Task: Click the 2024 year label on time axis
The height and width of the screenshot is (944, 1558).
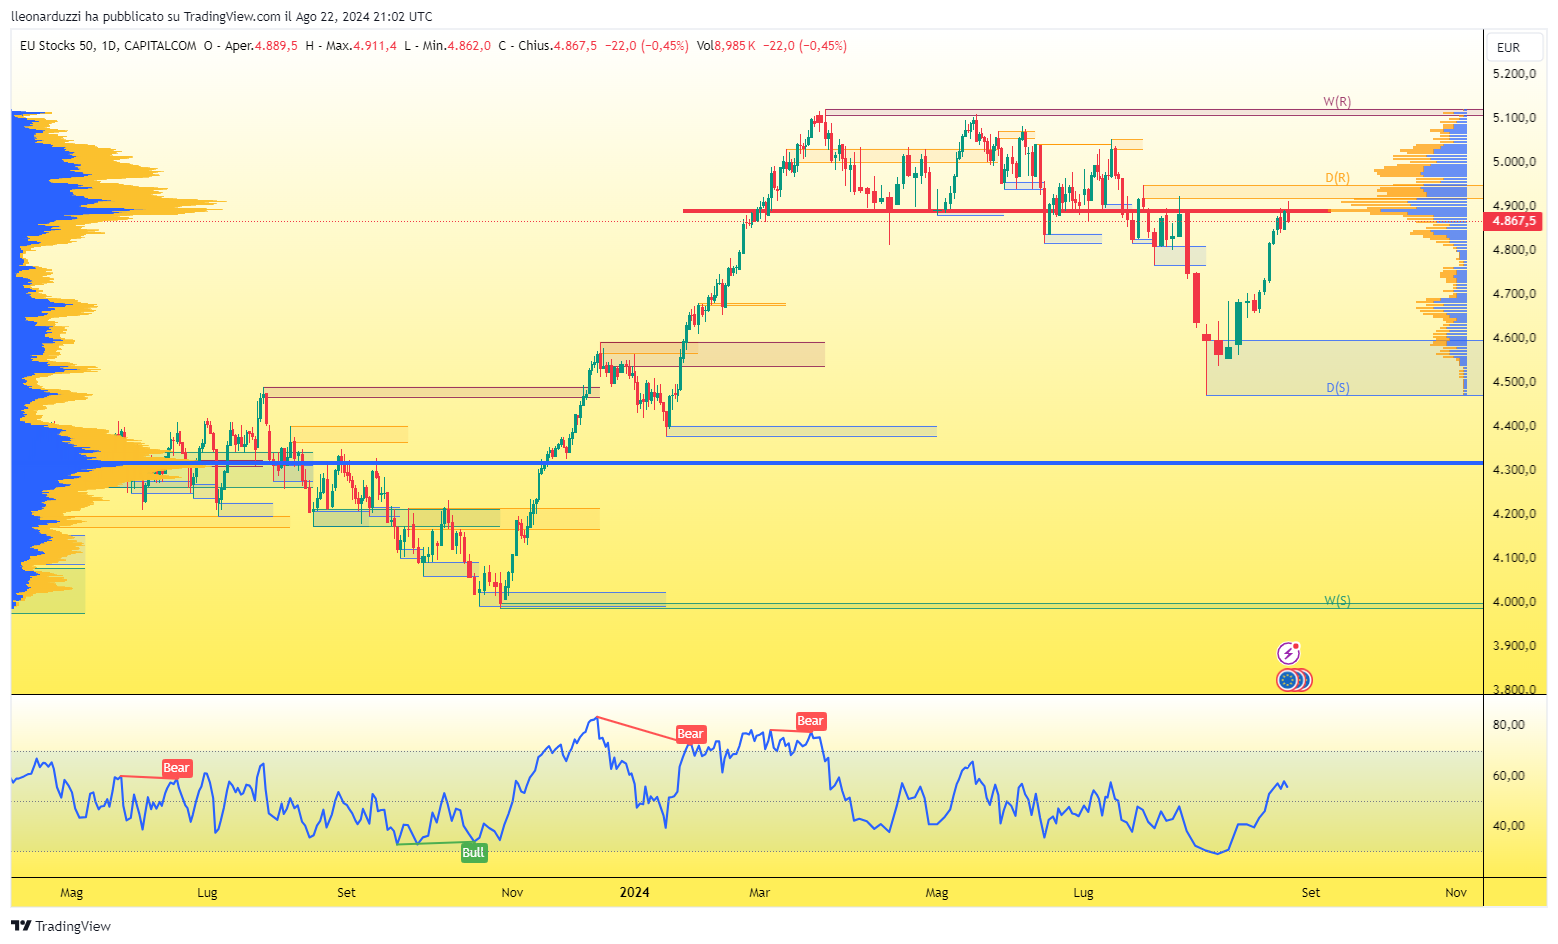Action: [634, 892]
